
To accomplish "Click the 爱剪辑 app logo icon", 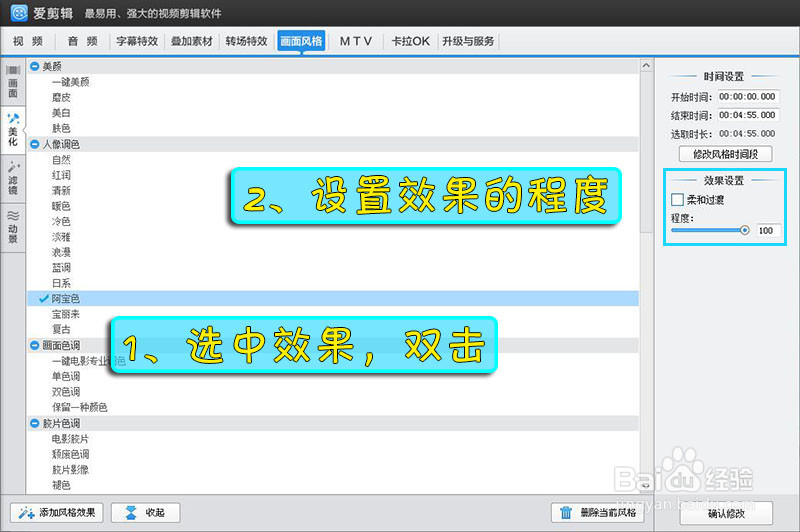I will 19,13.
